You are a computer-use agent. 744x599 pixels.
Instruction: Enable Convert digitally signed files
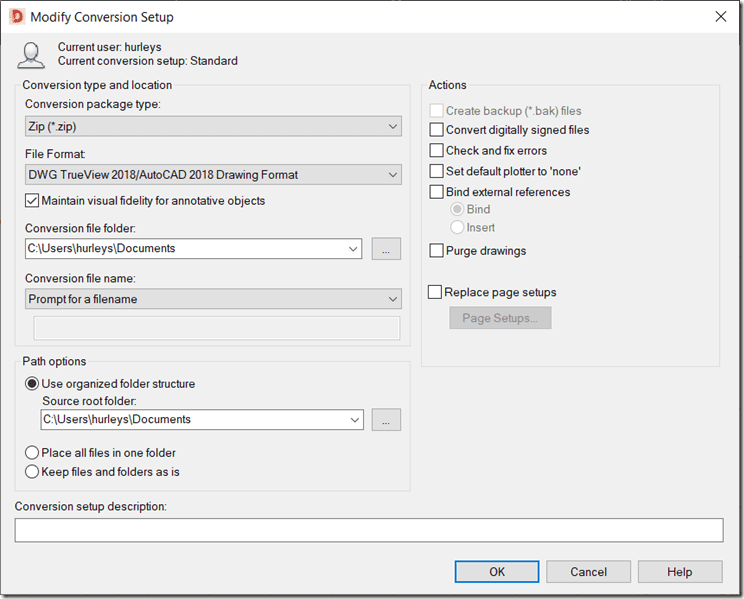(437, 130)
